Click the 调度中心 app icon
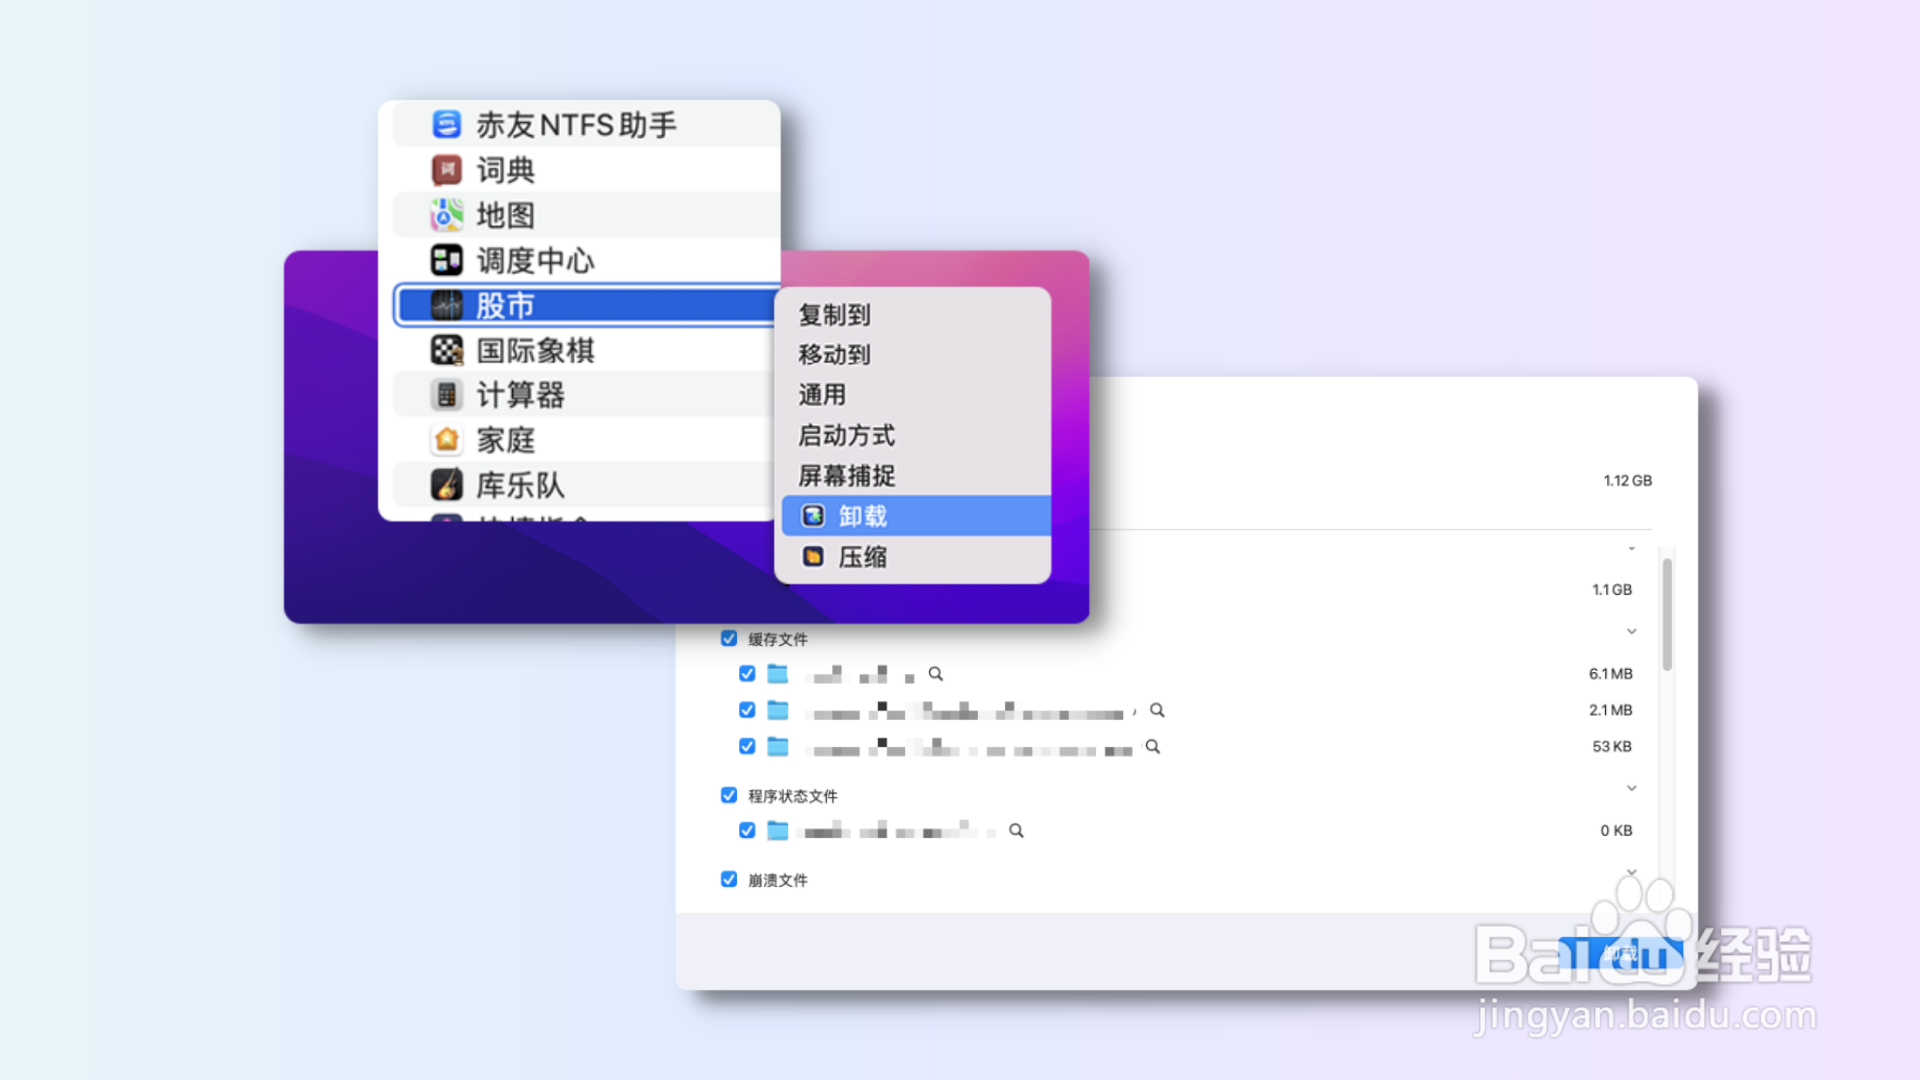The height and width of the screenshot is (1080, 1920). click(x=446, y=260)
